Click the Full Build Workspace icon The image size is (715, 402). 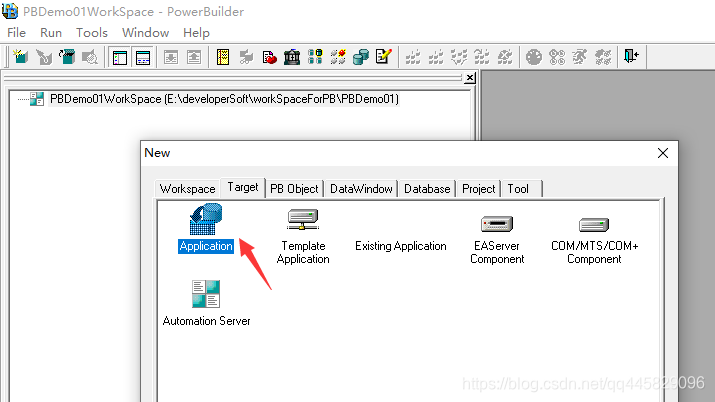(x=436, y=57)
